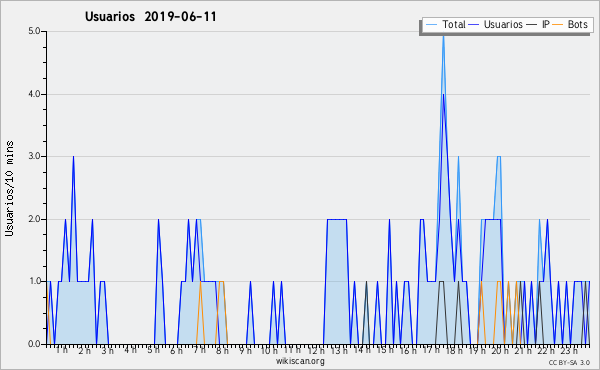Click the '20 h' x-axis label

click(500, 350)
